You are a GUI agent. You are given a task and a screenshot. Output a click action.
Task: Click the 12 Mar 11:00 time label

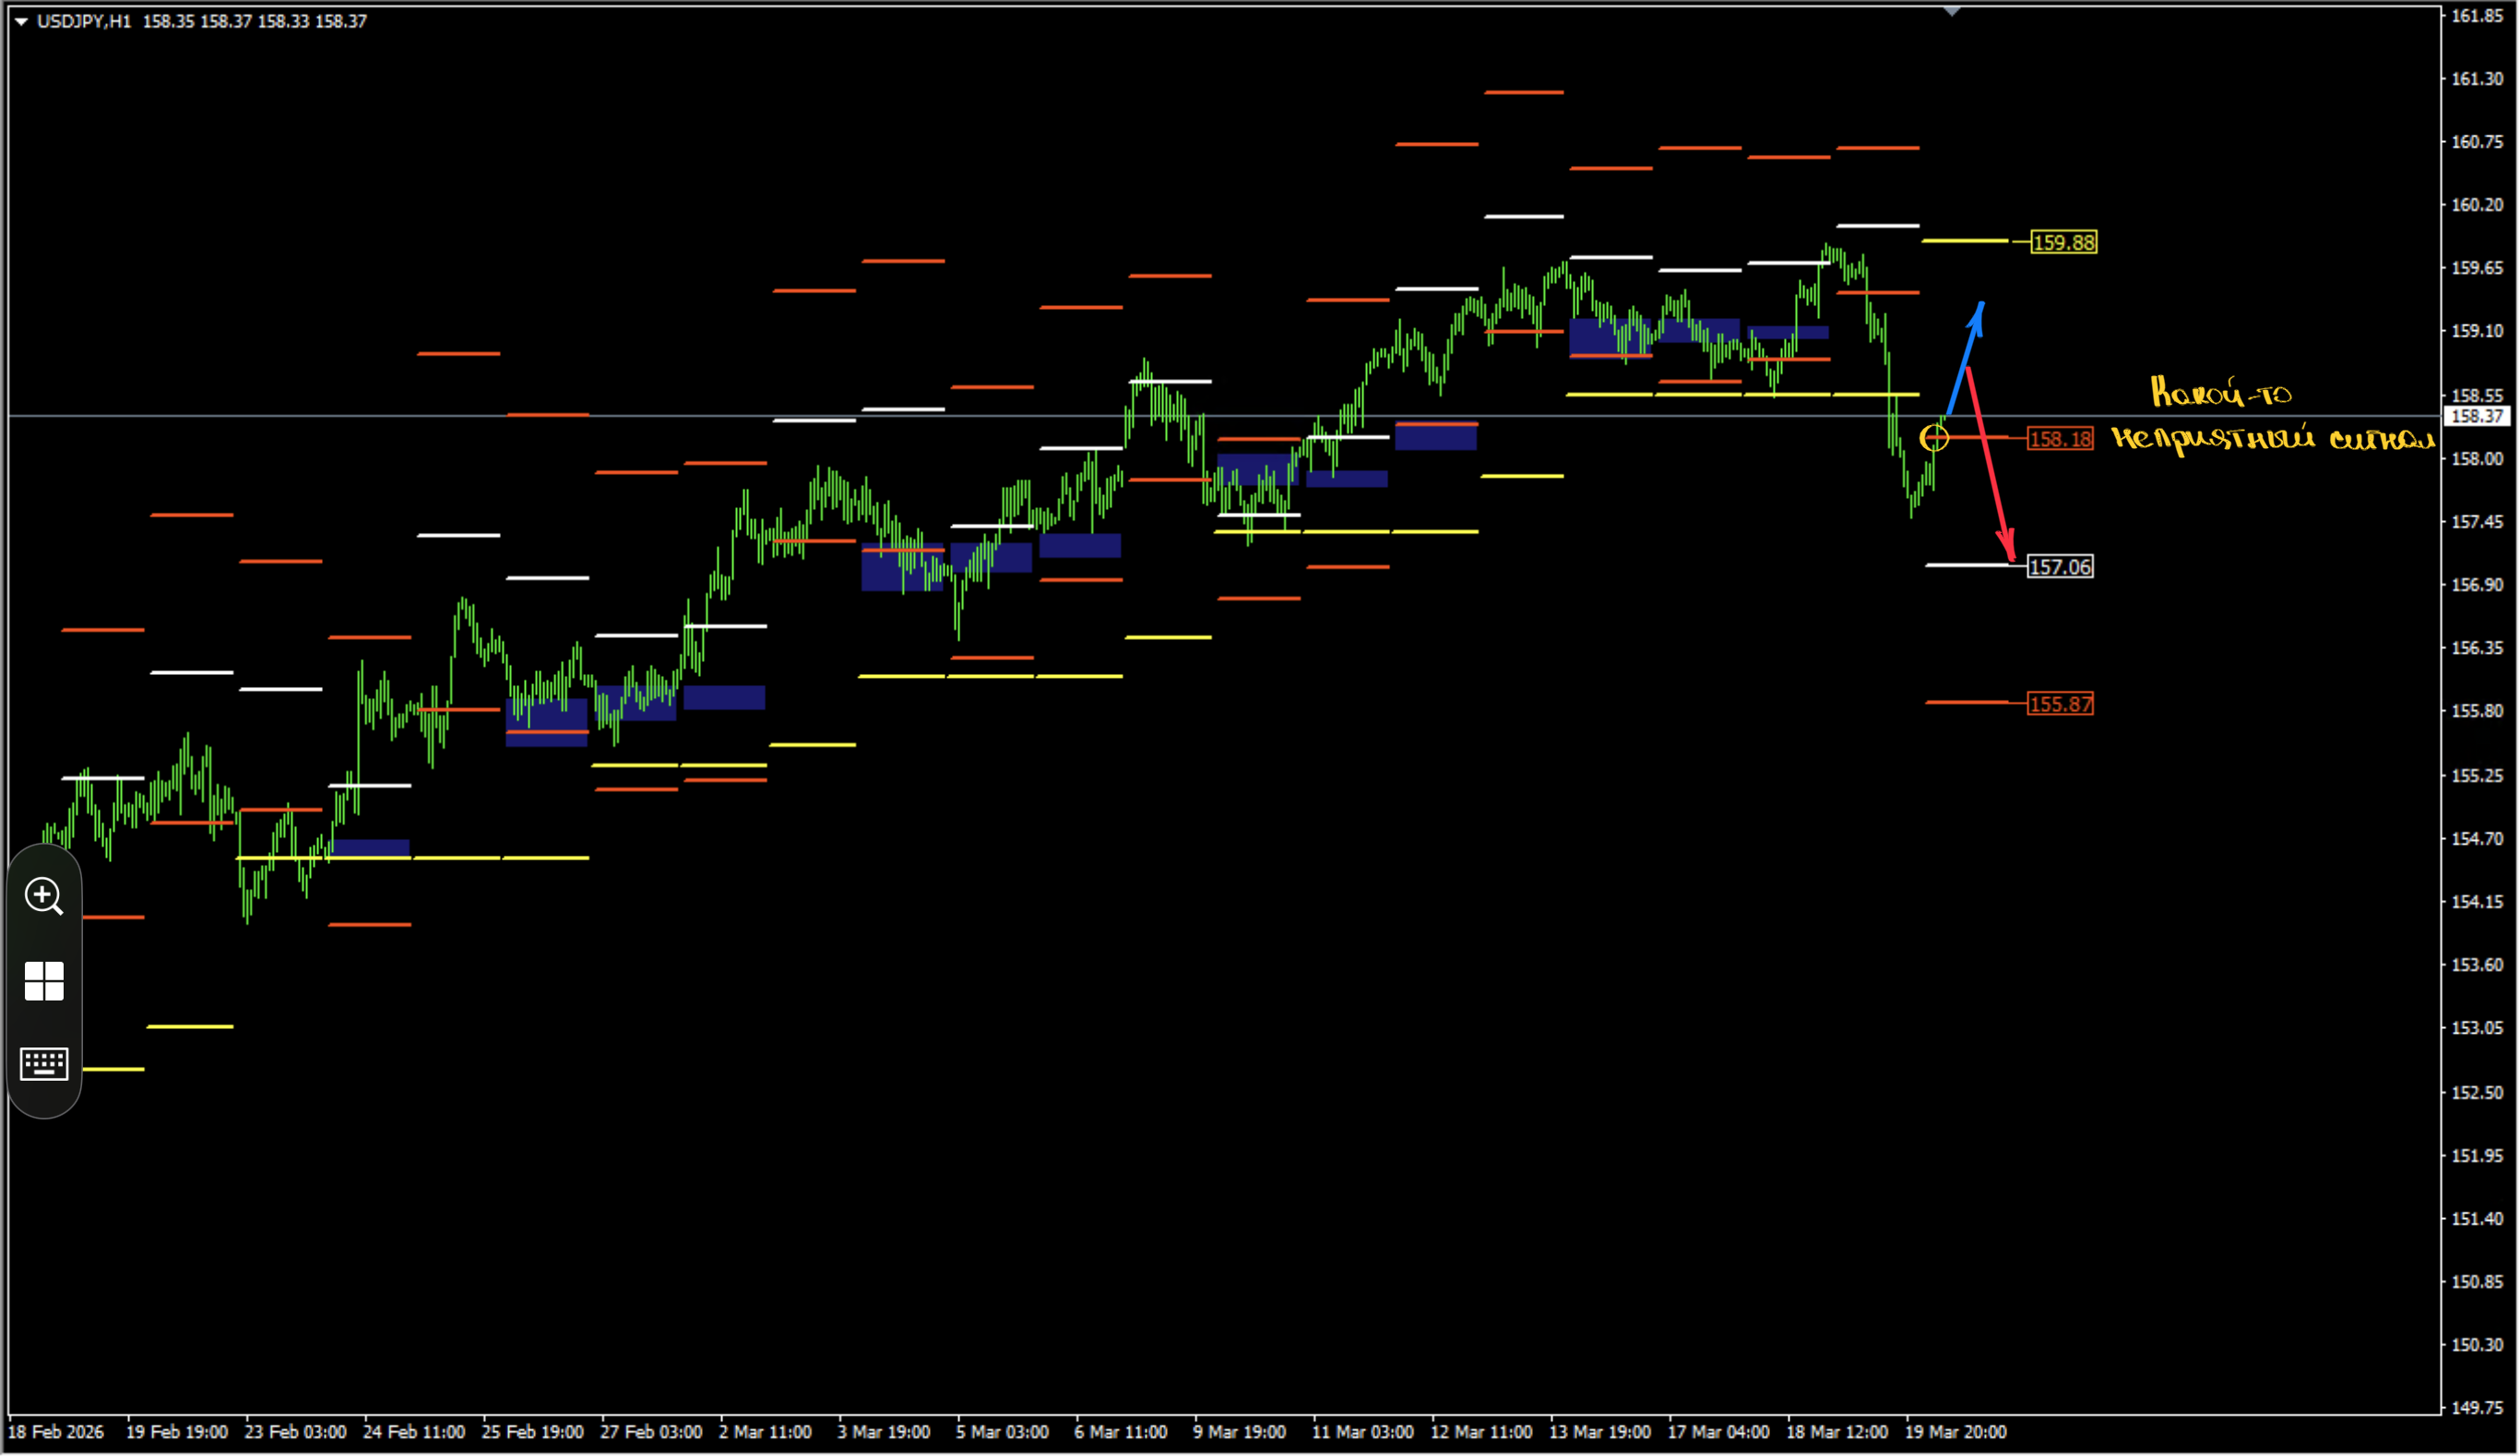(1483, 1433)
